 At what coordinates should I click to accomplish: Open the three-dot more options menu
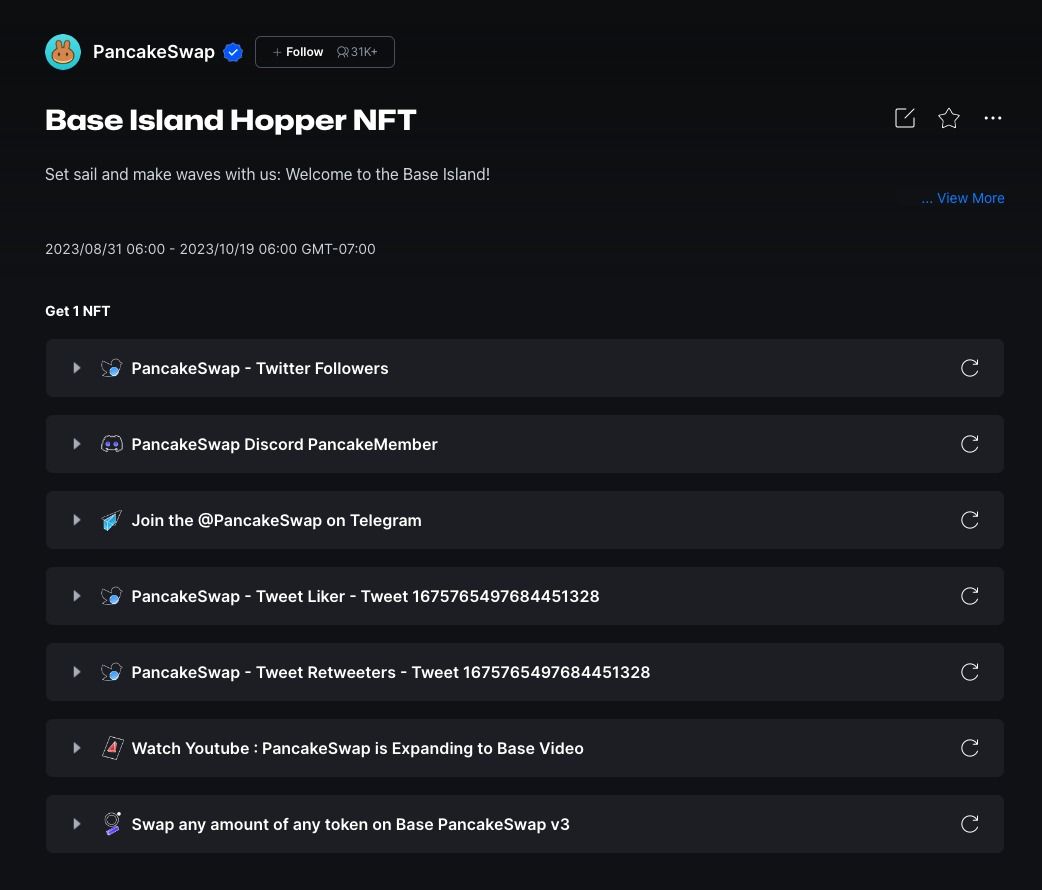992,118
